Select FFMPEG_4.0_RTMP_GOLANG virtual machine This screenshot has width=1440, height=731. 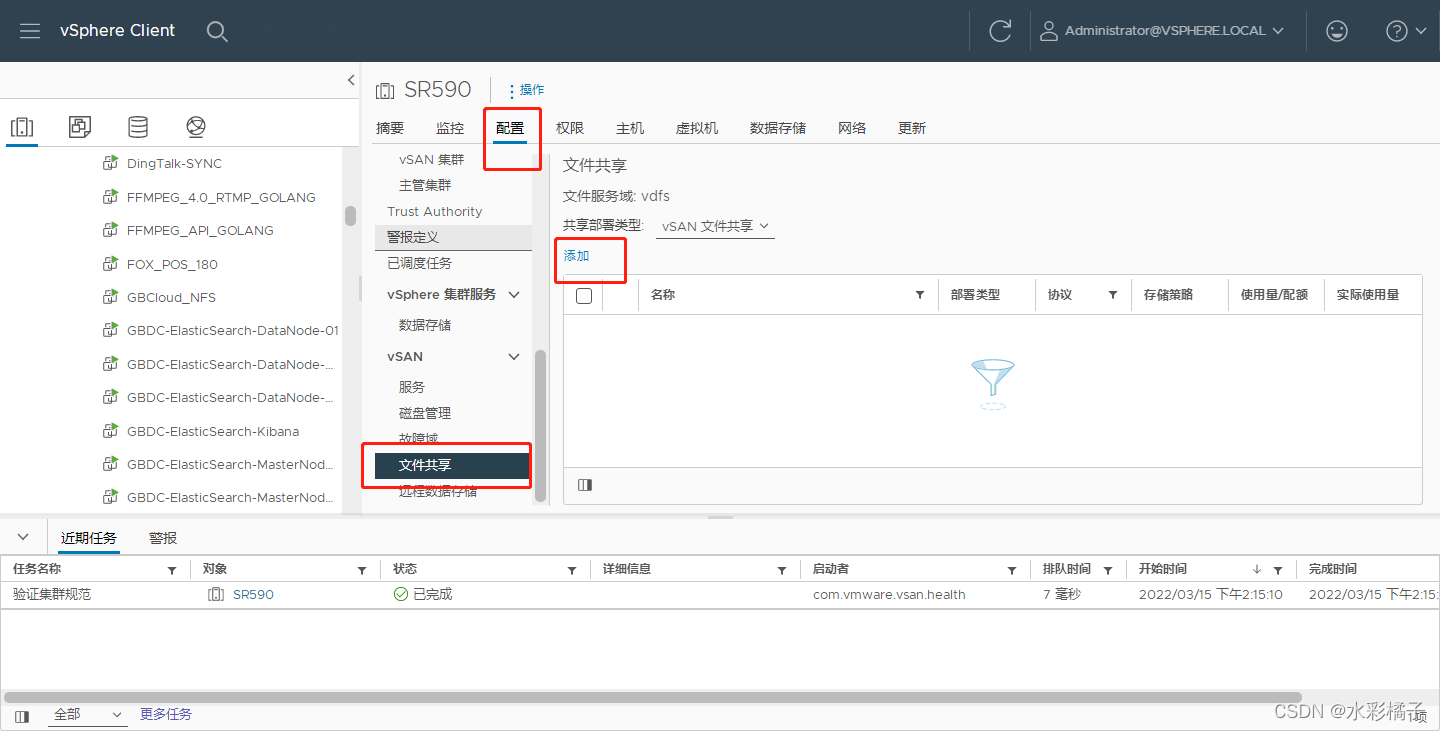pyautogui.click(x=221, y=197)
